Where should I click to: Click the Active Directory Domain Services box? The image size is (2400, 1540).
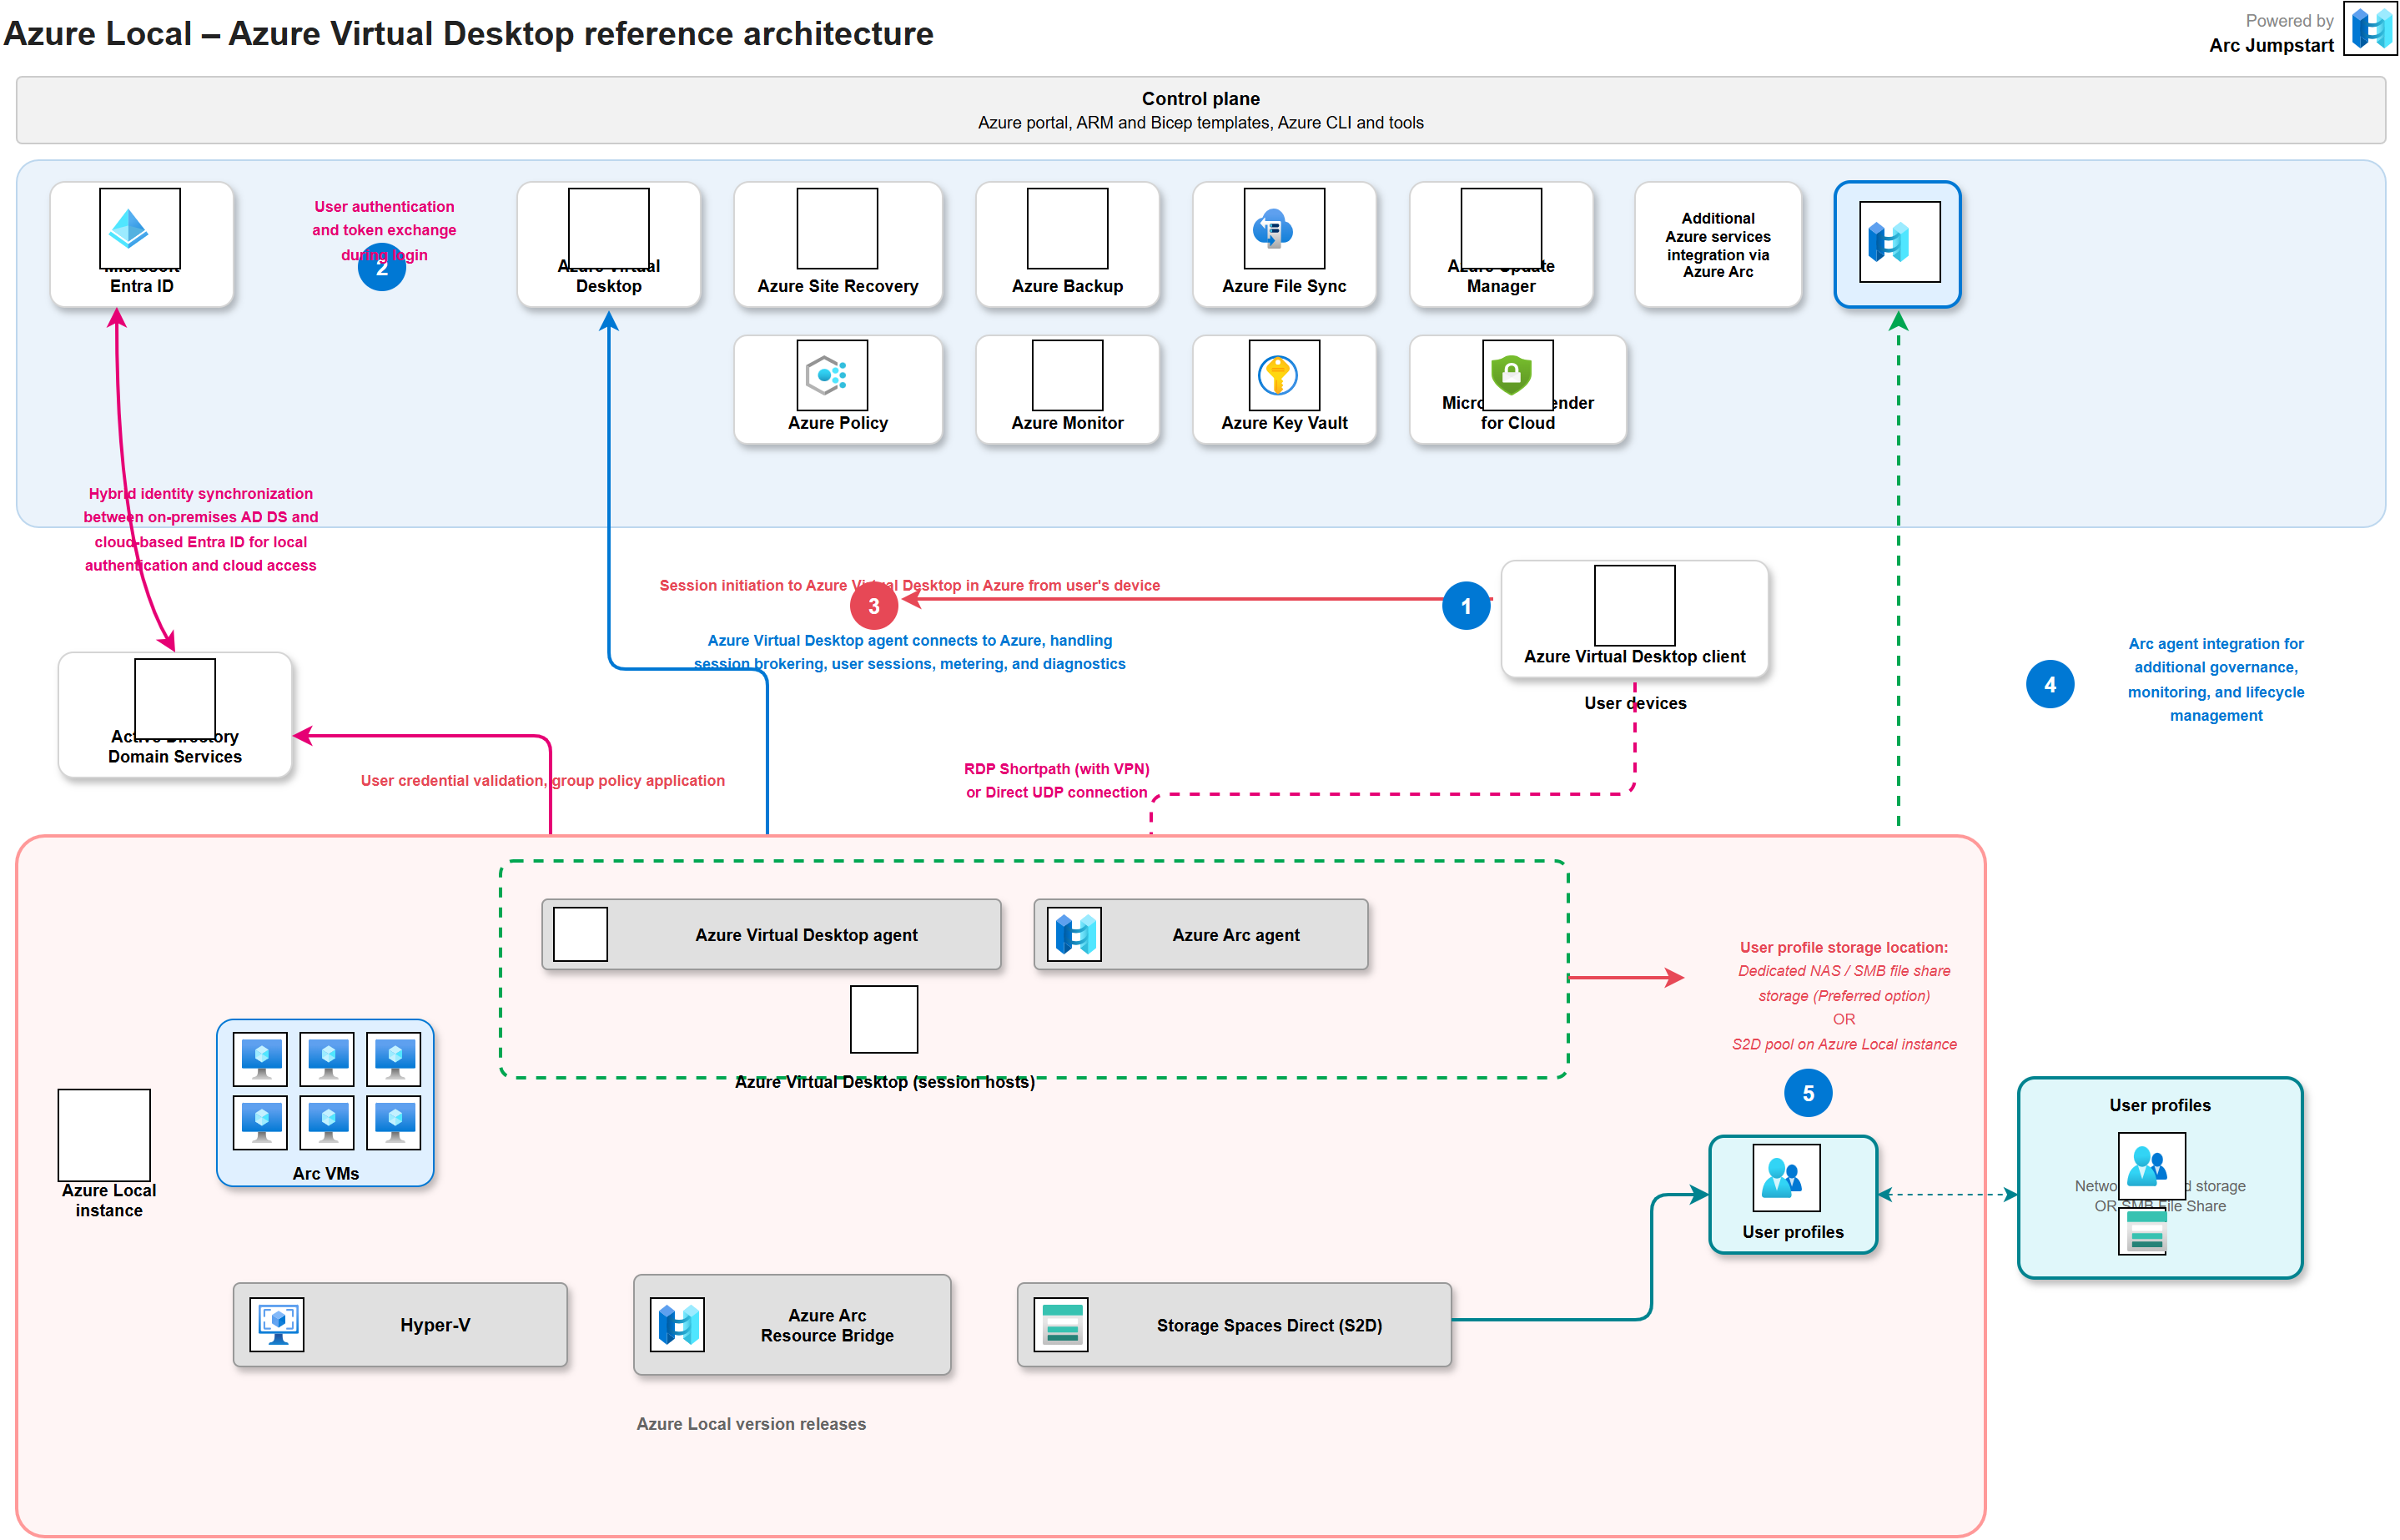[174, 713]
